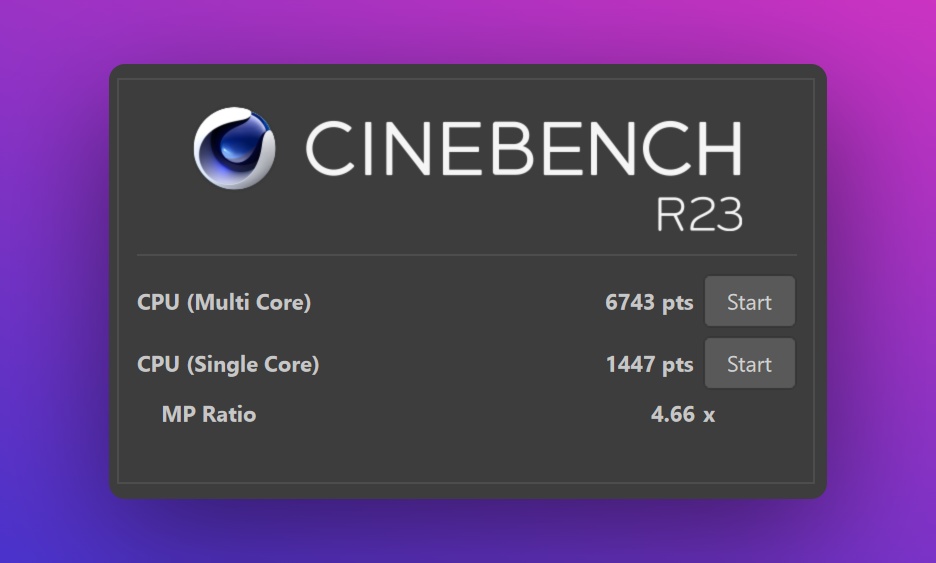Click the background below the Cinebench panel
936x563 pixels.
467,532
